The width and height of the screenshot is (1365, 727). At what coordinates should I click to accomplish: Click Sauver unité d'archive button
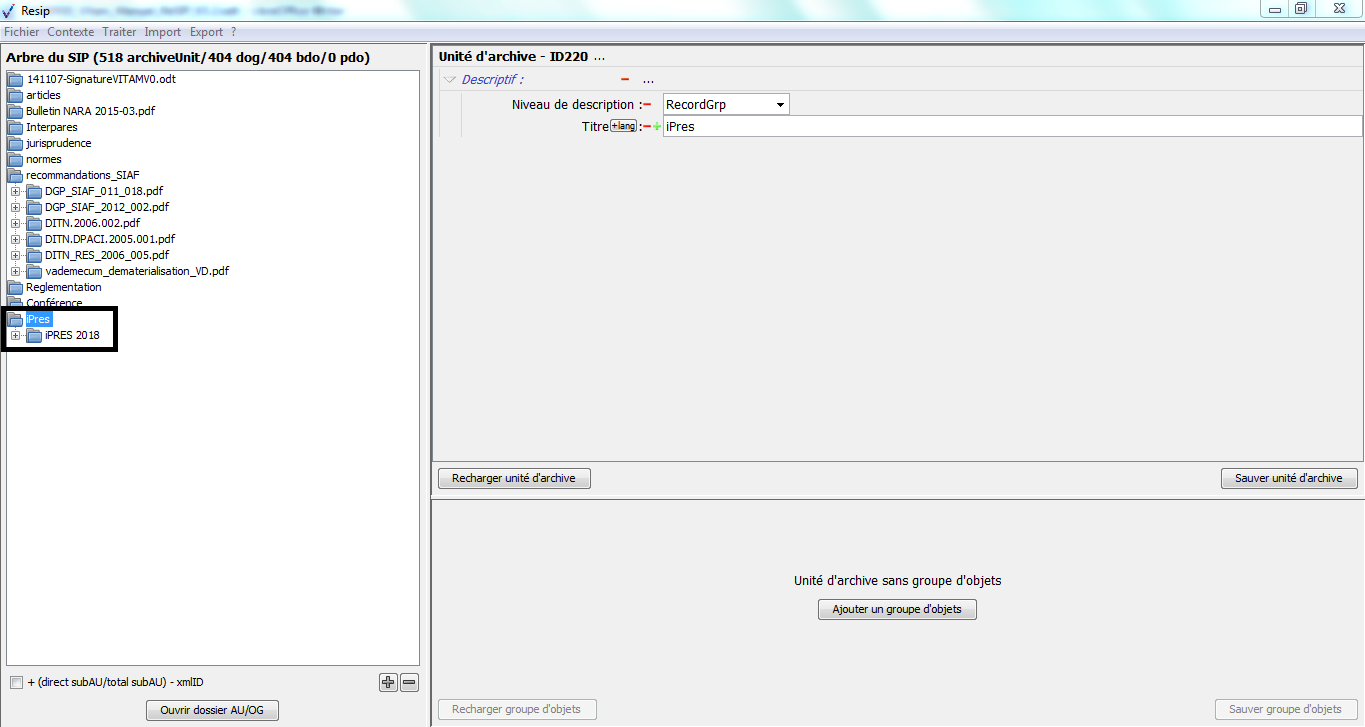point(1288,478)
